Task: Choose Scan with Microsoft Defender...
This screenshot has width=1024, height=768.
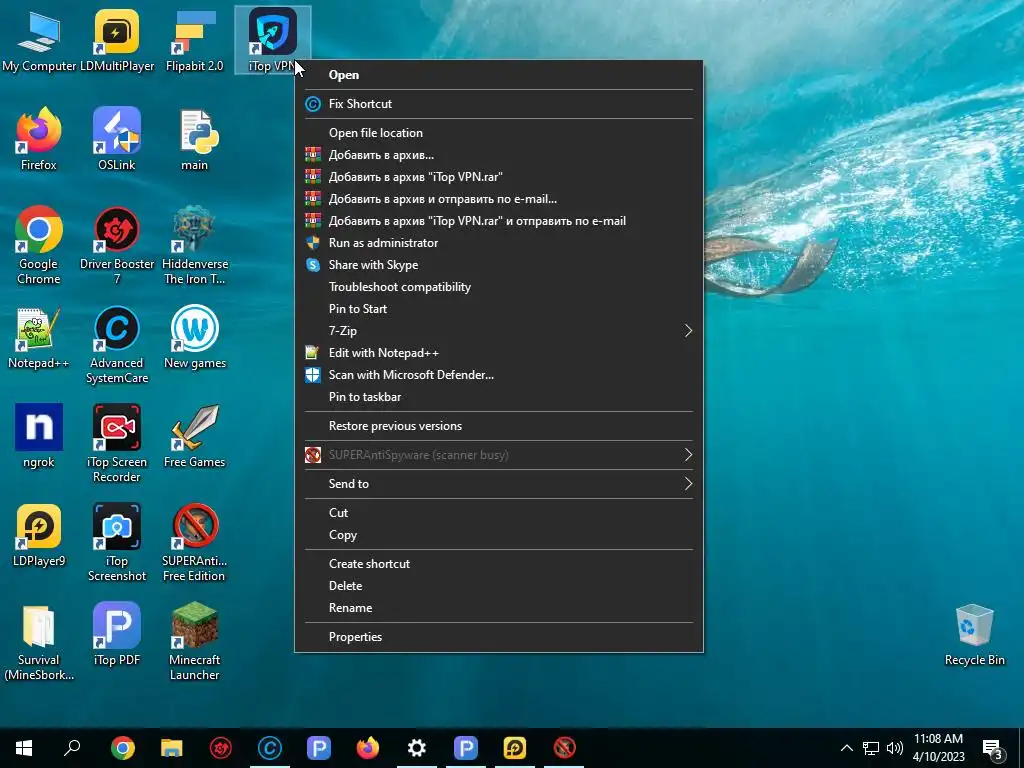Action: point(499,375)
